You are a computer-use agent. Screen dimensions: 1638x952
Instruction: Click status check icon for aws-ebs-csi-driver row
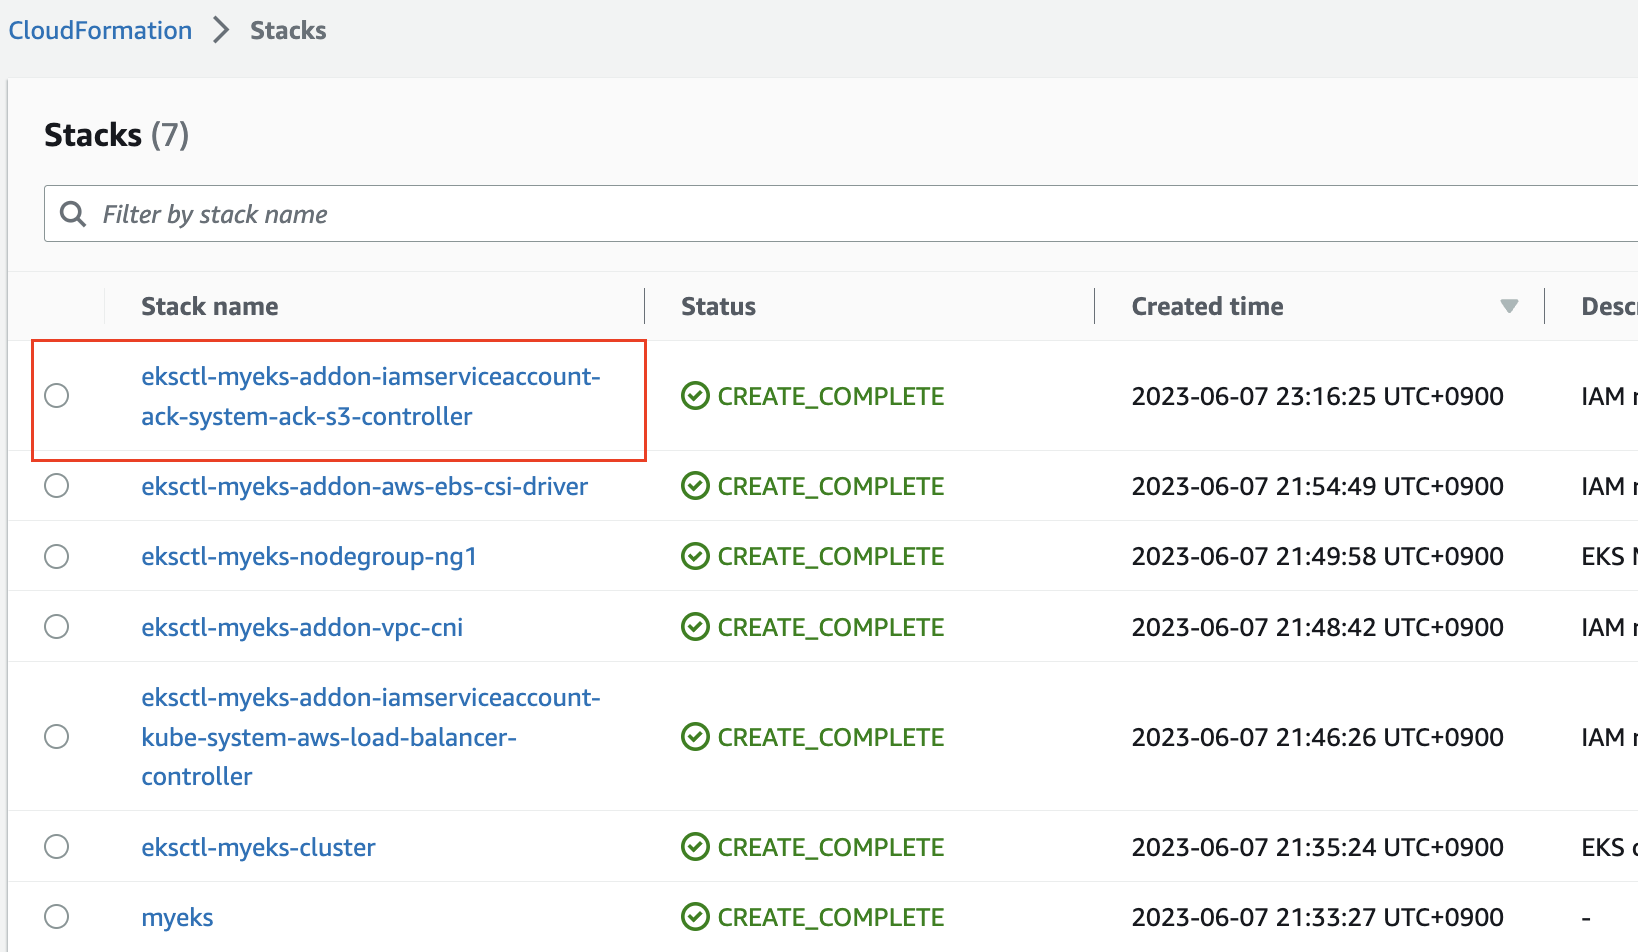tap(695, 486)
